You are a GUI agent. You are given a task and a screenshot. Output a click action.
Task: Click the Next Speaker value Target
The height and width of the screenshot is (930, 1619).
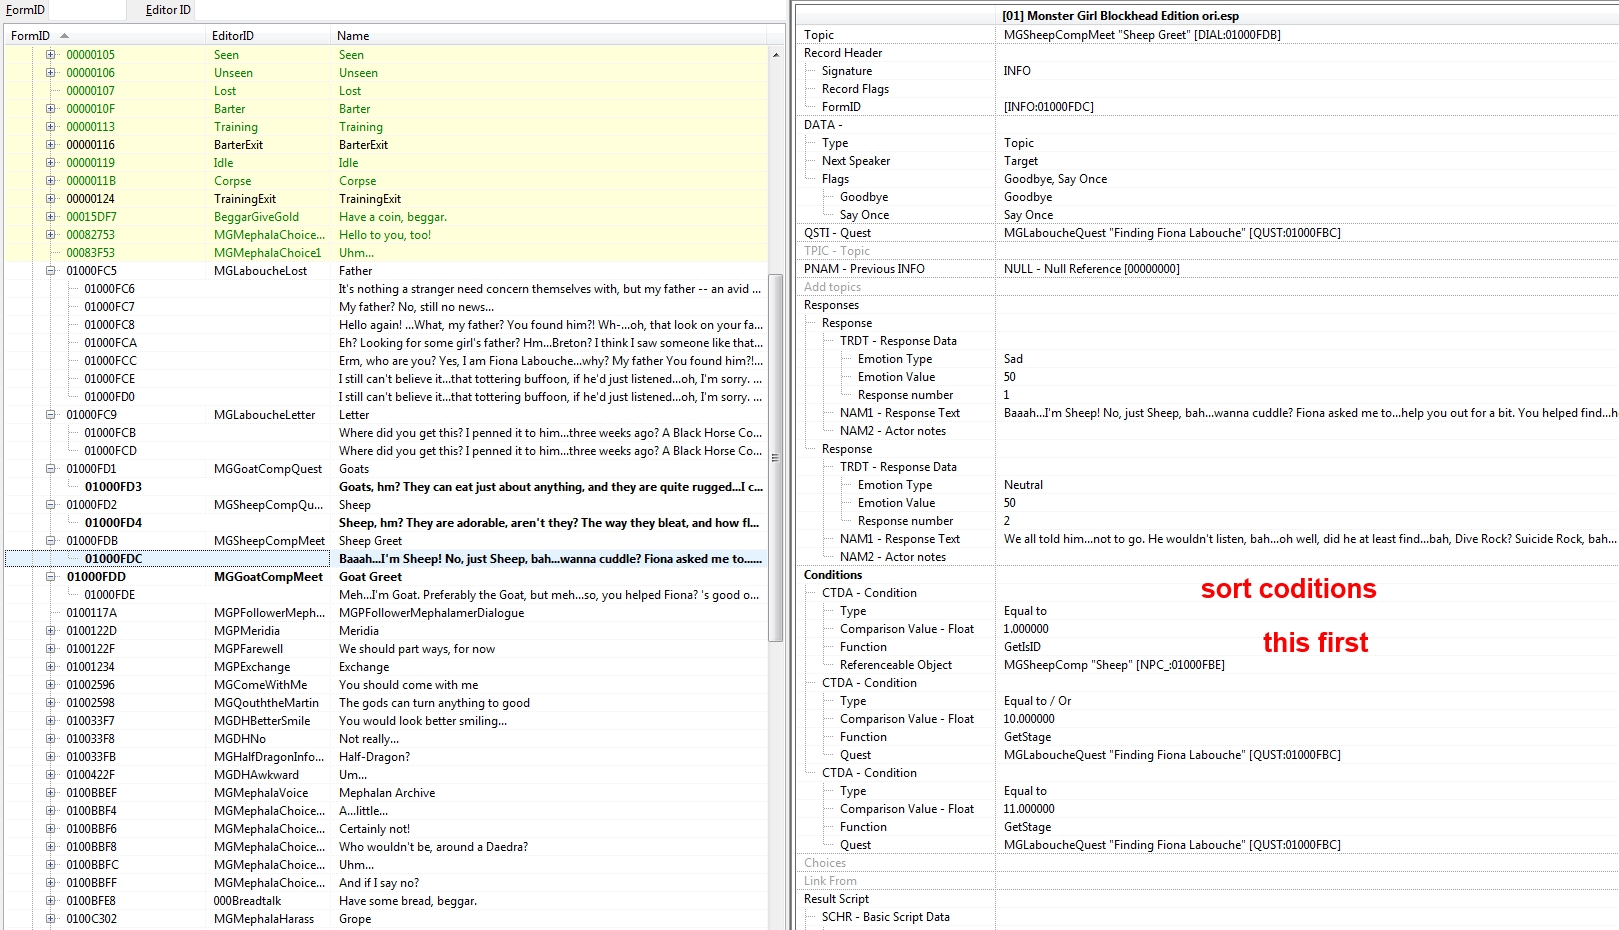(1021, 161)
